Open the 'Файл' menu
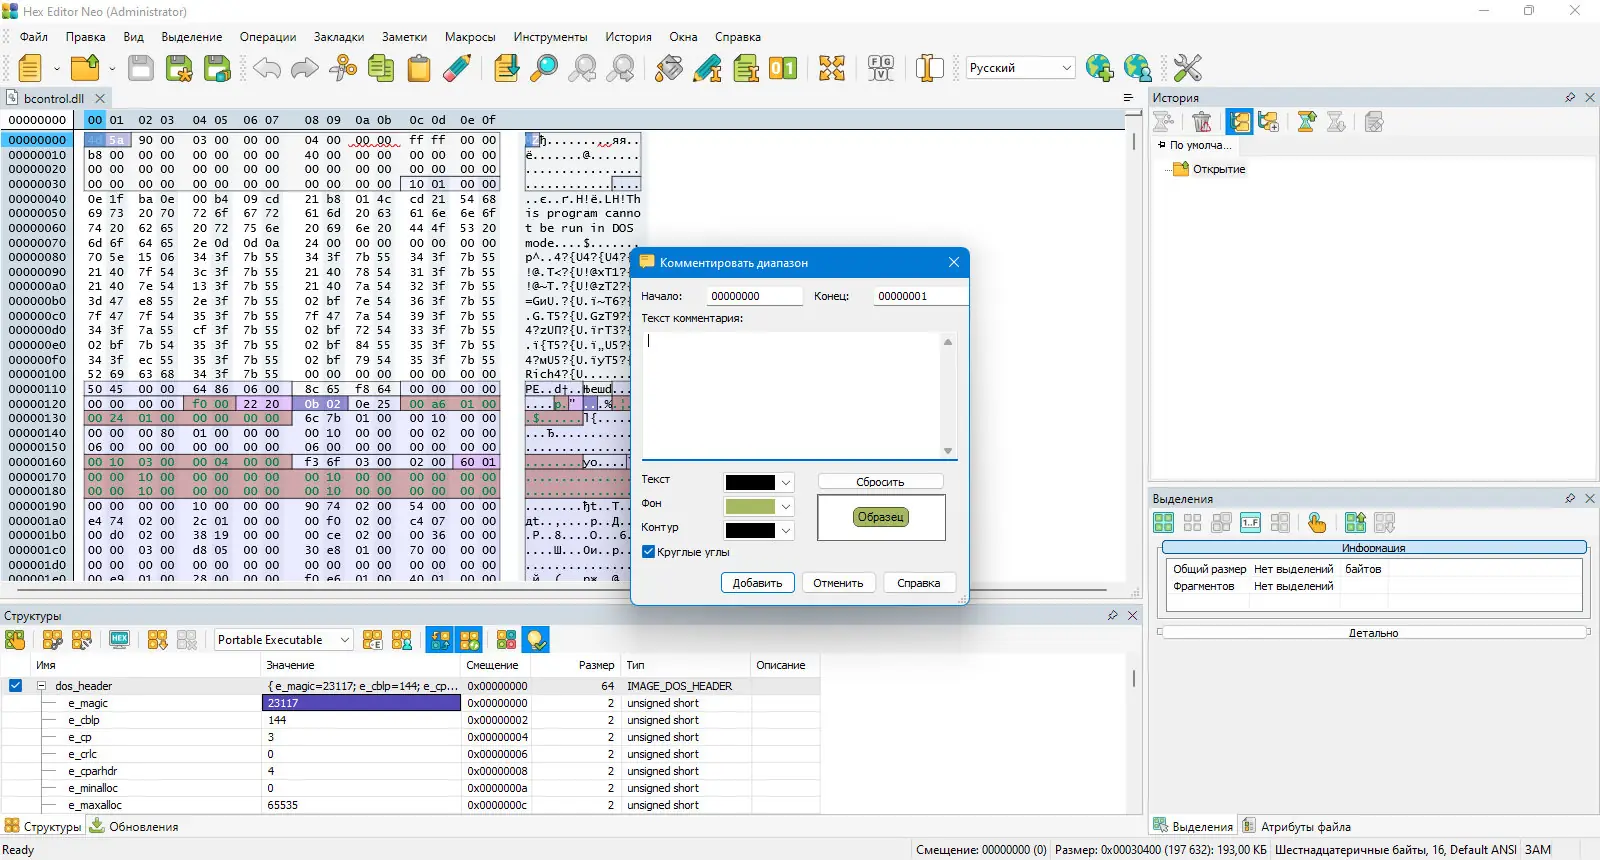Image resolution: width=1600 pixels, height=860 pixels. click(34, 37)
